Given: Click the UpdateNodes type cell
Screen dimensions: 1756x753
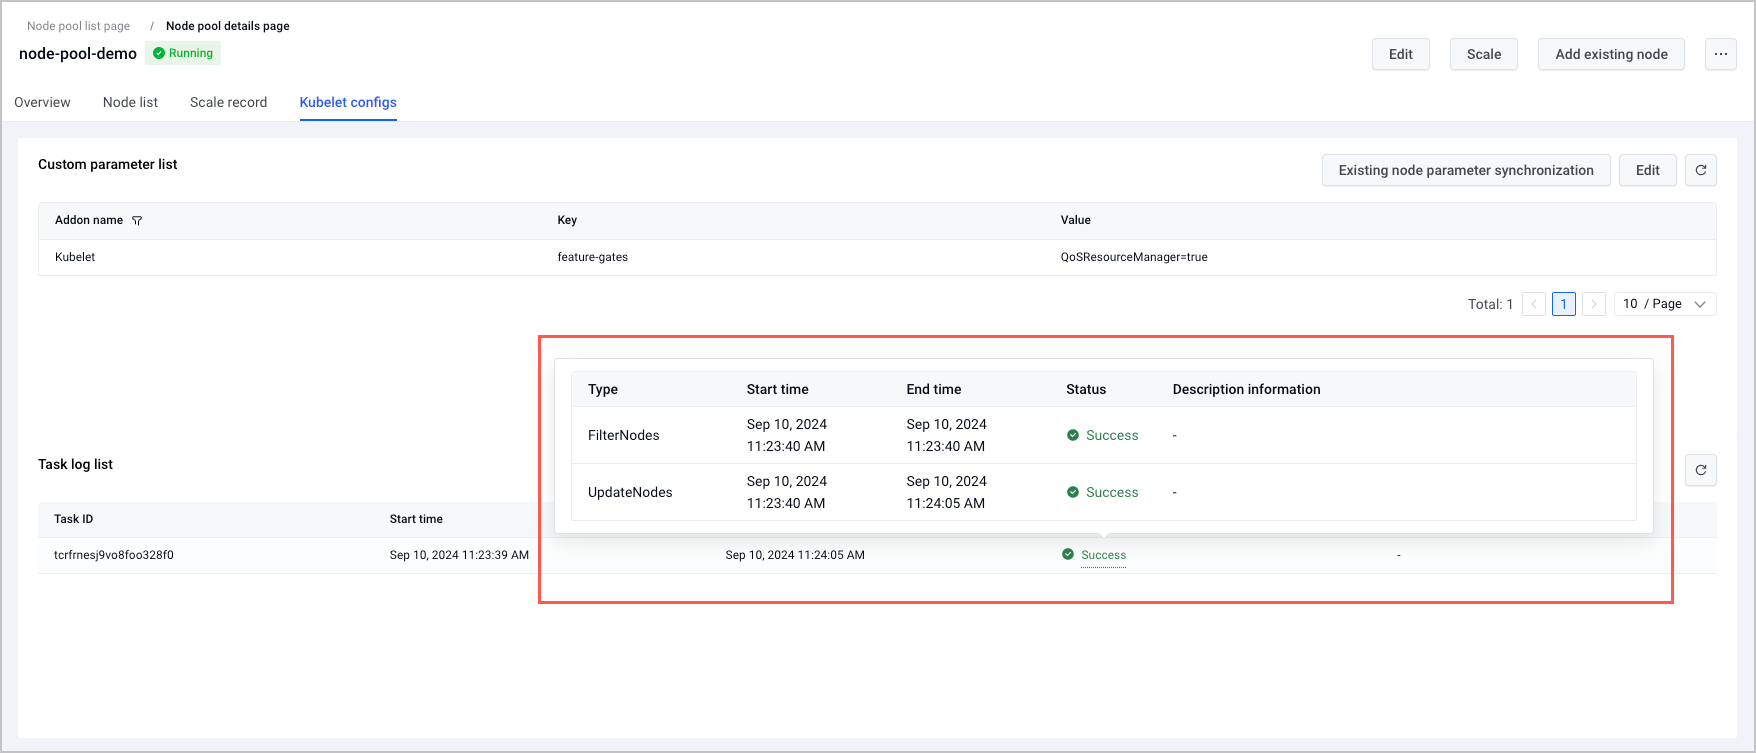Looking at the screenshot, I should (630, 492).
